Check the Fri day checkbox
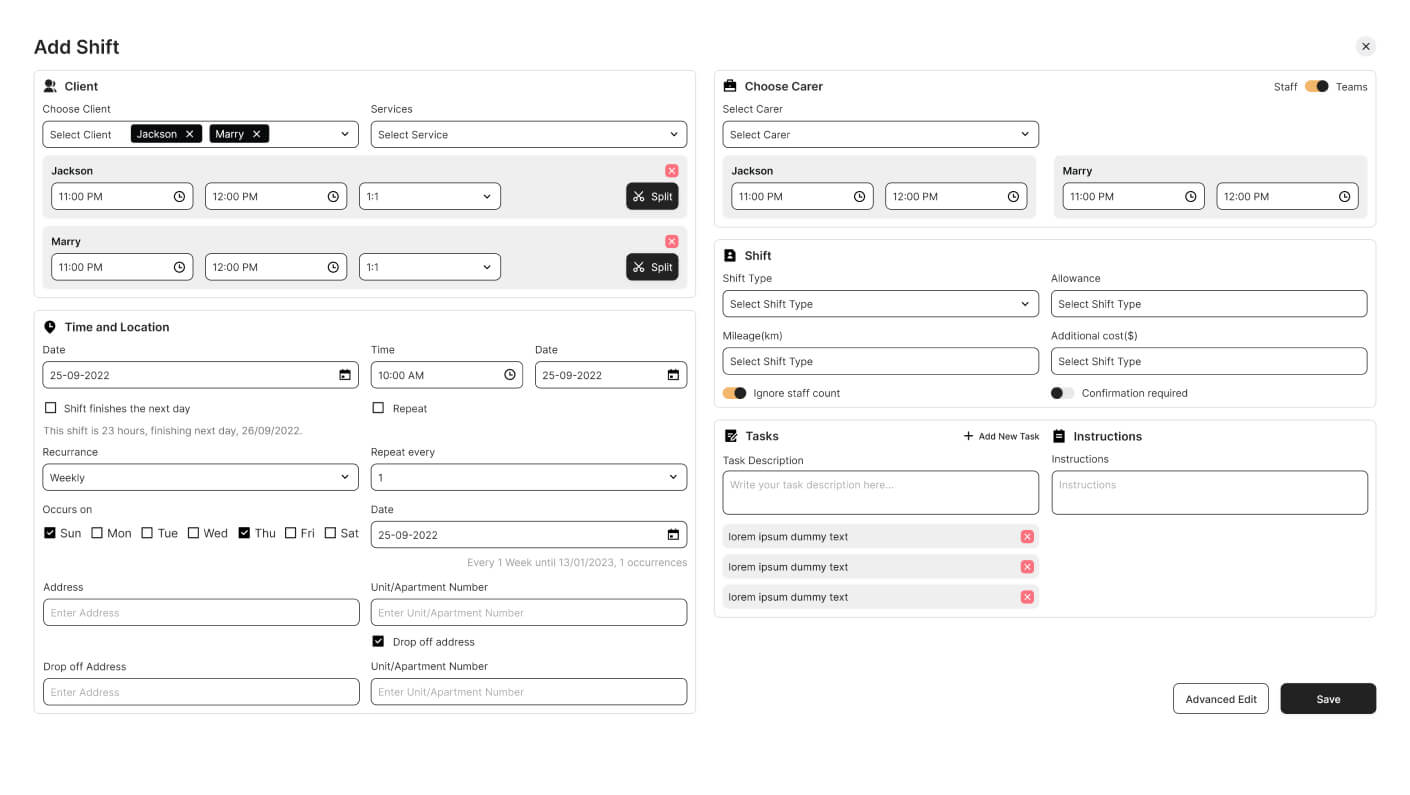The width and height of the screenshot is (1410, 795). click(291, 533)
